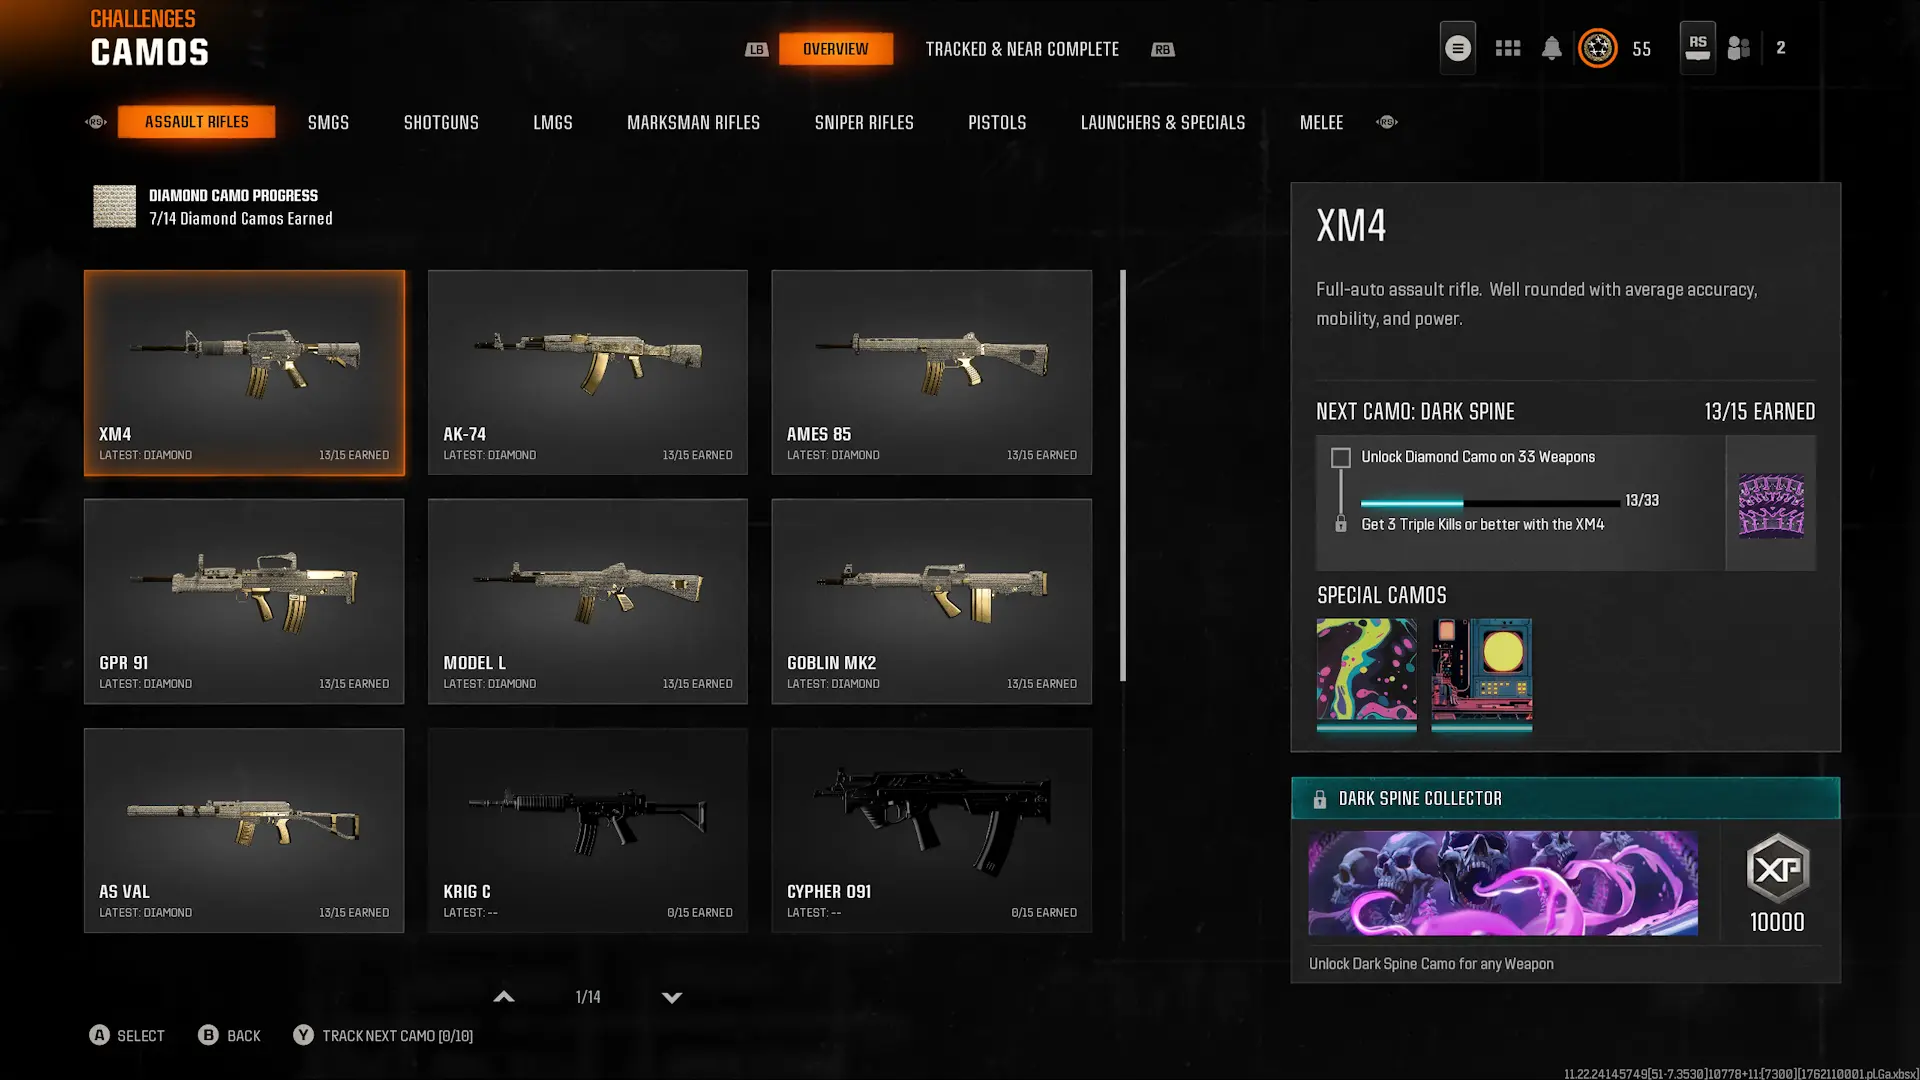Open Tracked & Near Complete tab
Viewport: 1920px width, 1080px height.
1022,49
